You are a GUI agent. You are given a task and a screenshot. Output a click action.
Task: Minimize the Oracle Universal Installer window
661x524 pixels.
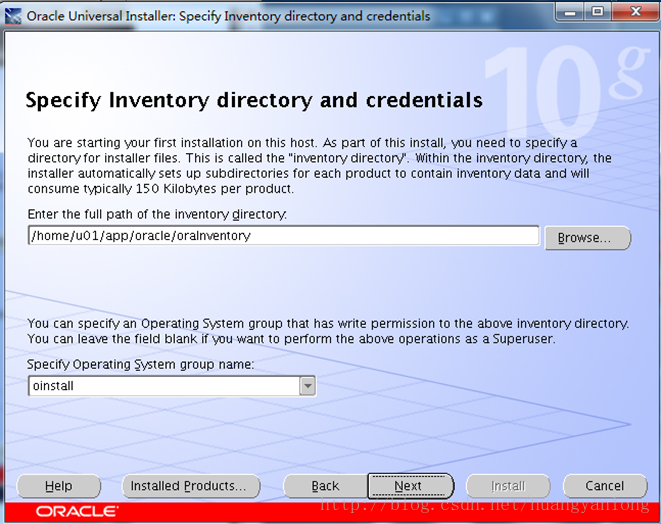(570, 12)
